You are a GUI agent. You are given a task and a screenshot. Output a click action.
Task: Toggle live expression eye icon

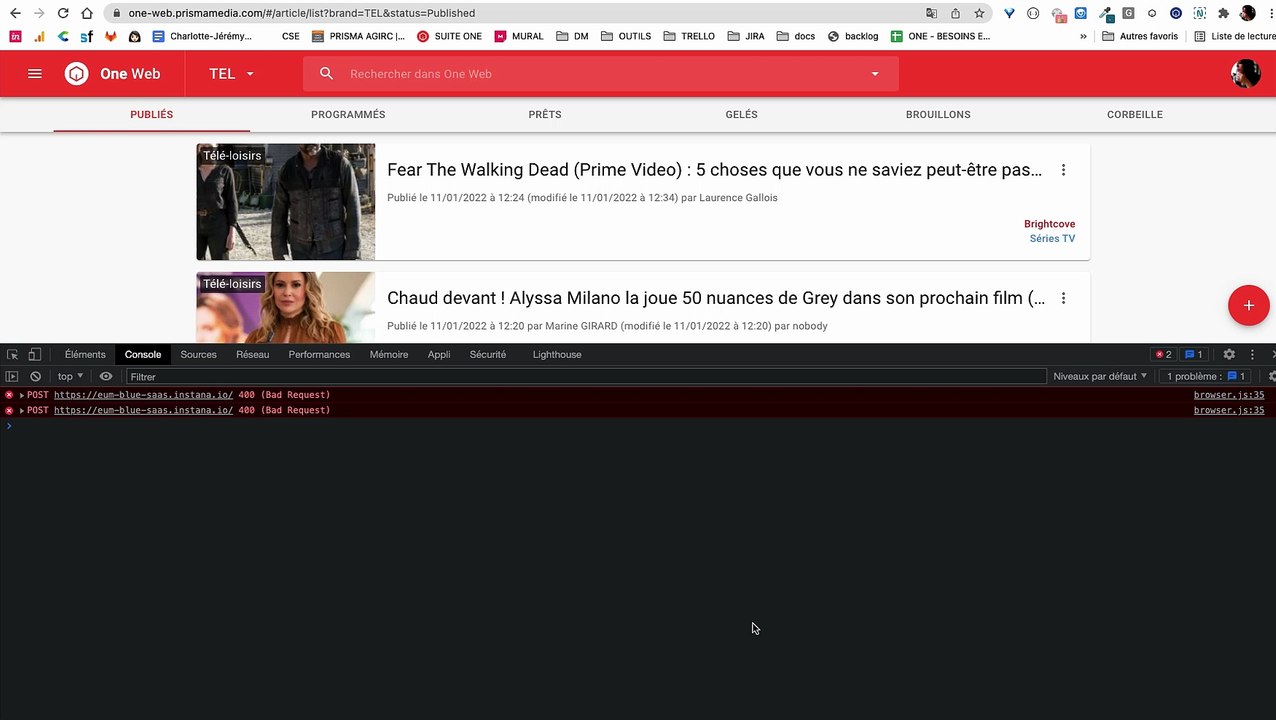[x=106, y=377]
